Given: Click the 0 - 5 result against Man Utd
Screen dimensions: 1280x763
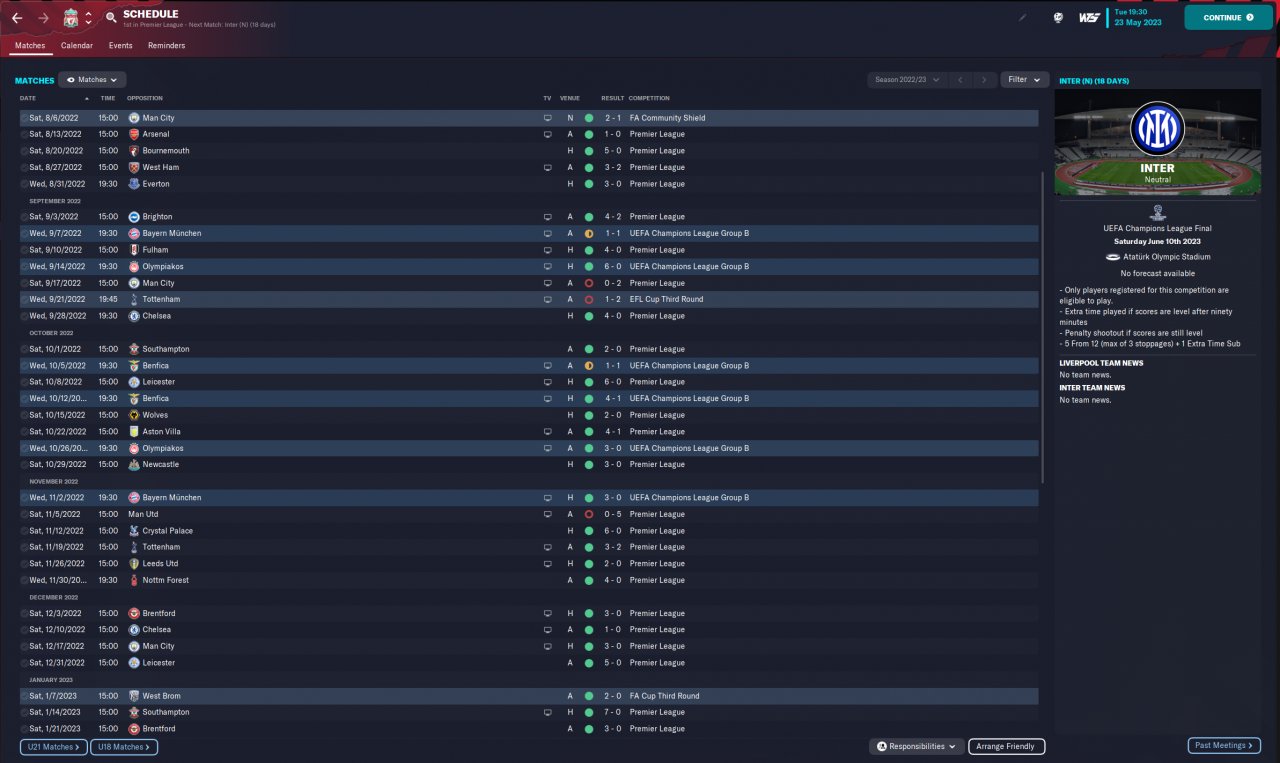Looking at the screenshot, I should pos(612,514).
